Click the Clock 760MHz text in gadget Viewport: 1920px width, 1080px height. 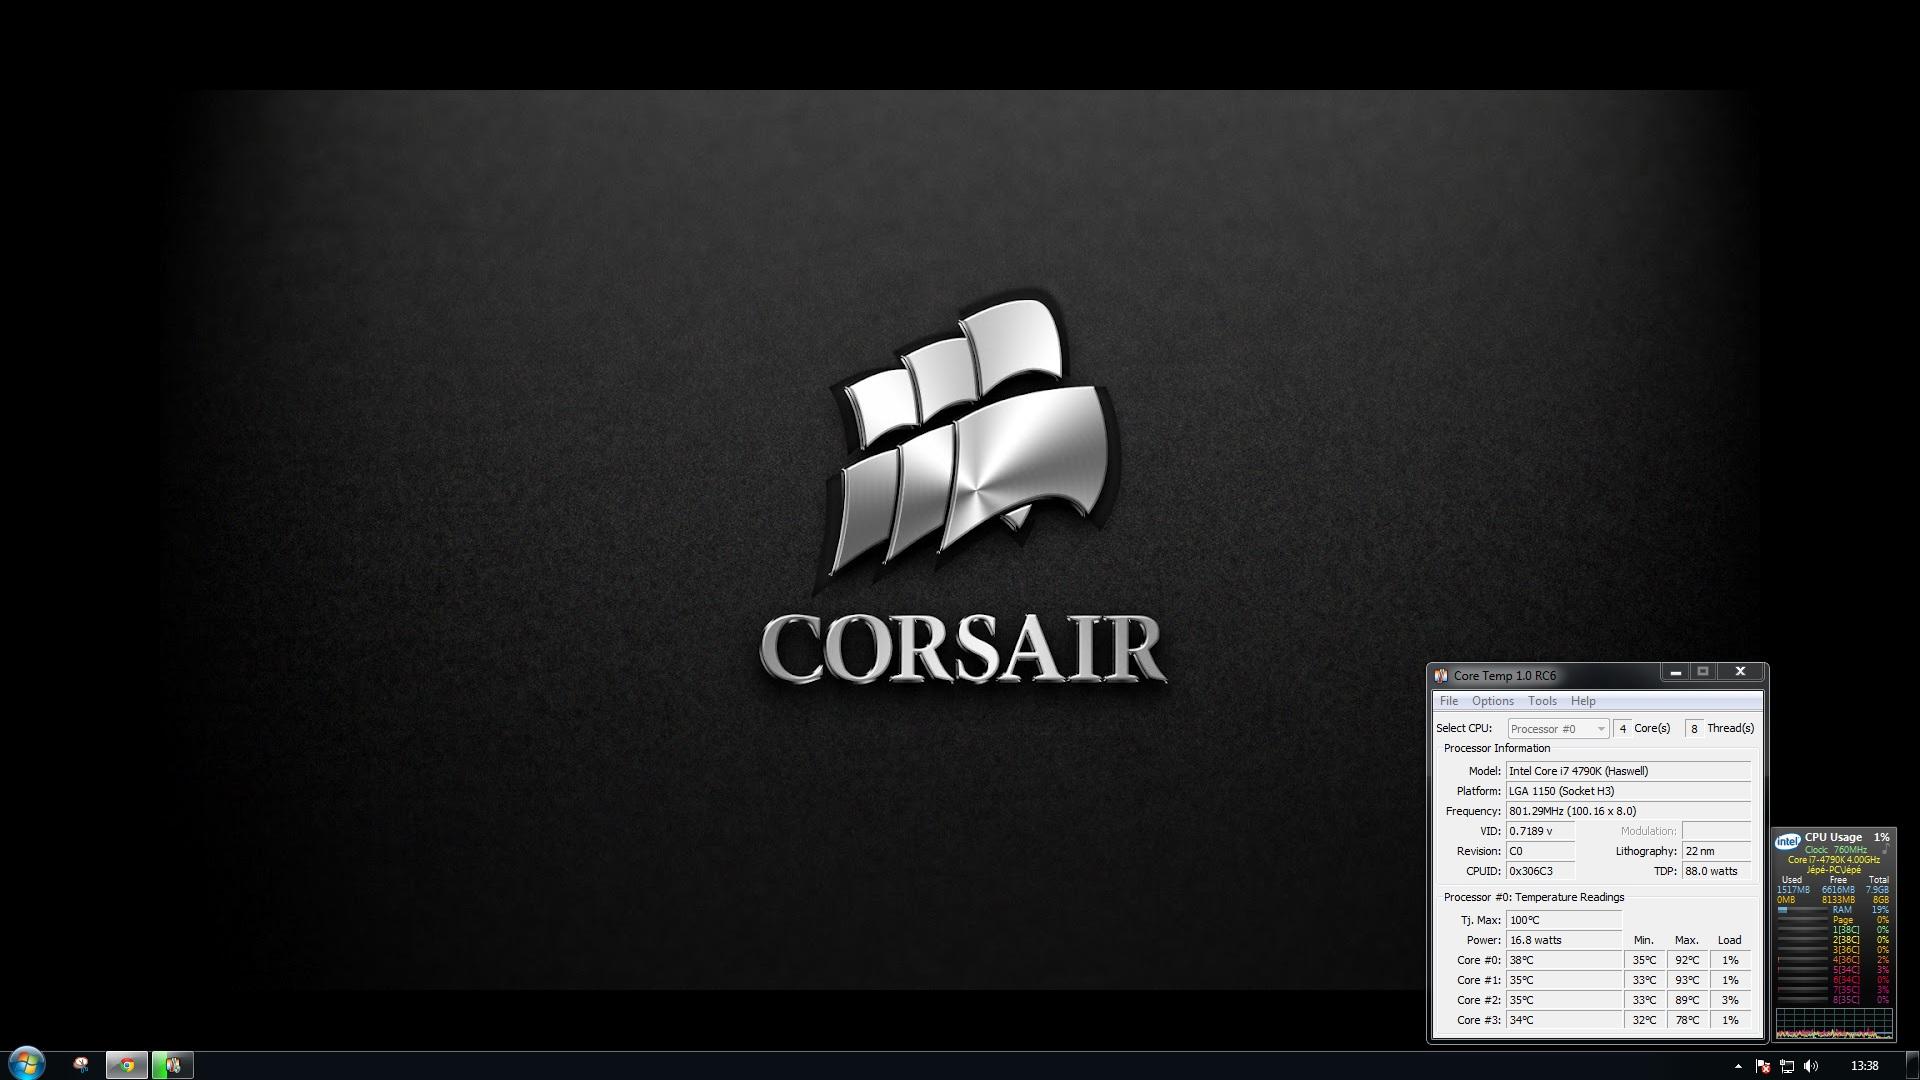tap(1835, 850)
